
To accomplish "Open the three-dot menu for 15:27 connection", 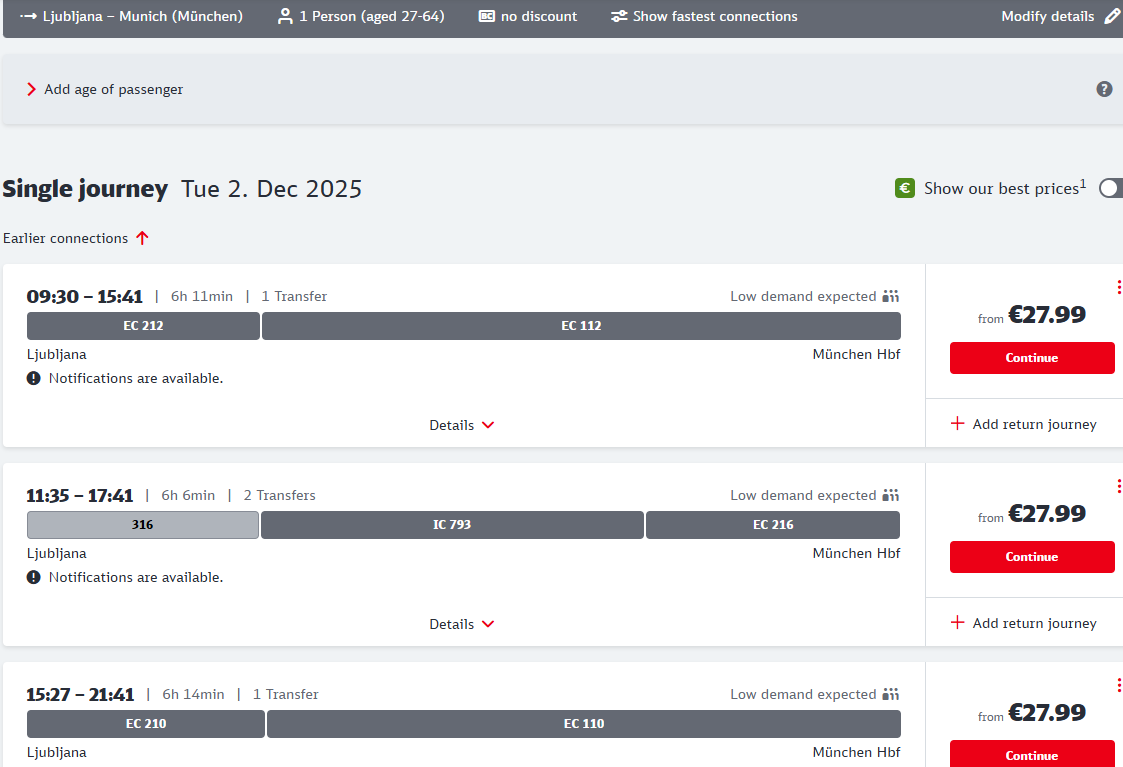I will 1119,685.
